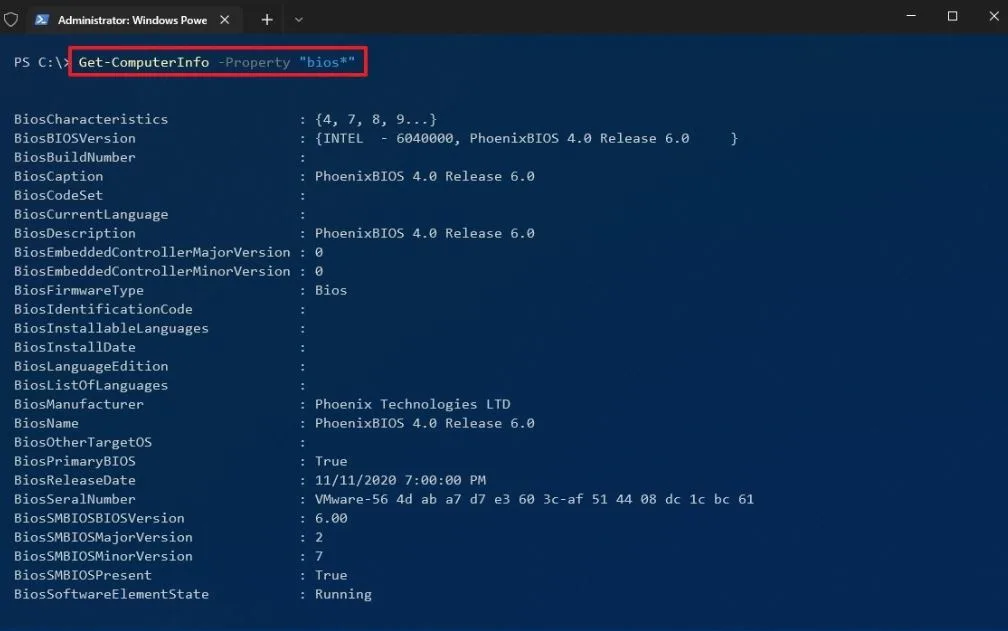The height and width of the screenshot is (631, 1008).
Task: Click the "bios*" string argument
Action: pos(327,62)
